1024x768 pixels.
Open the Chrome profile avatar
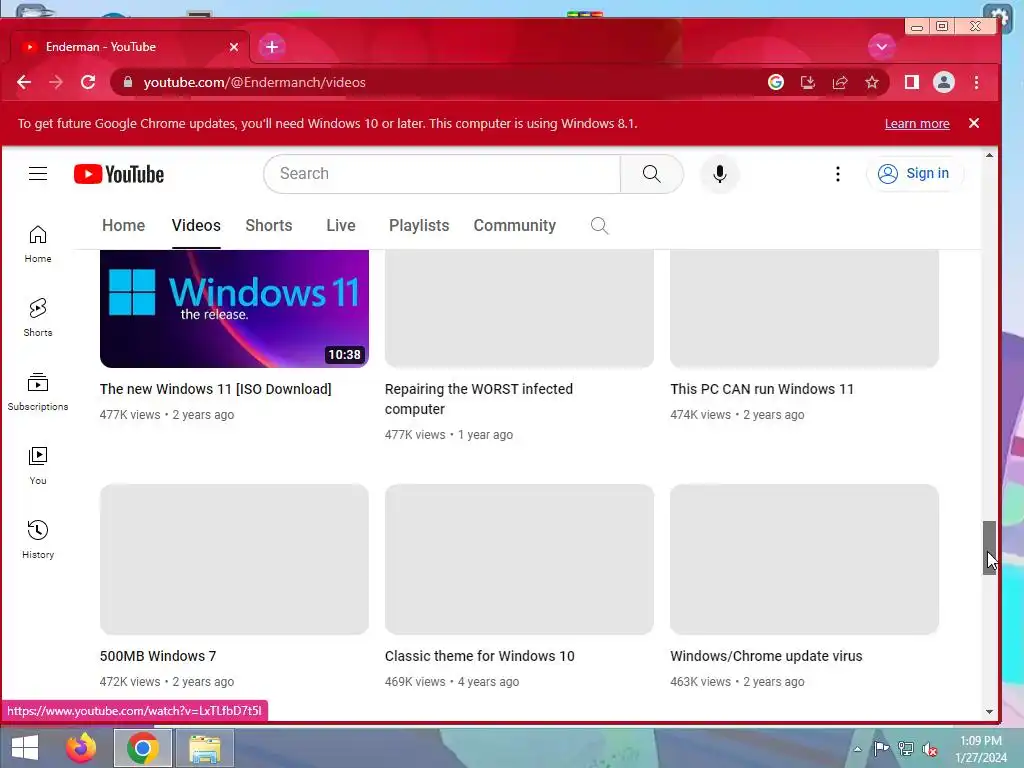[944, 82]
